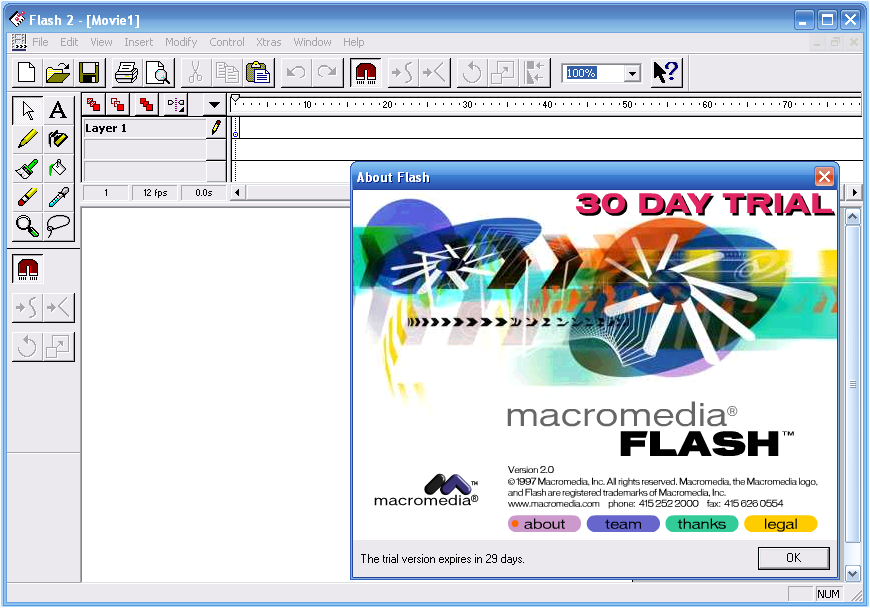Click Smooth modifier in the toolbox

(27, 307)
